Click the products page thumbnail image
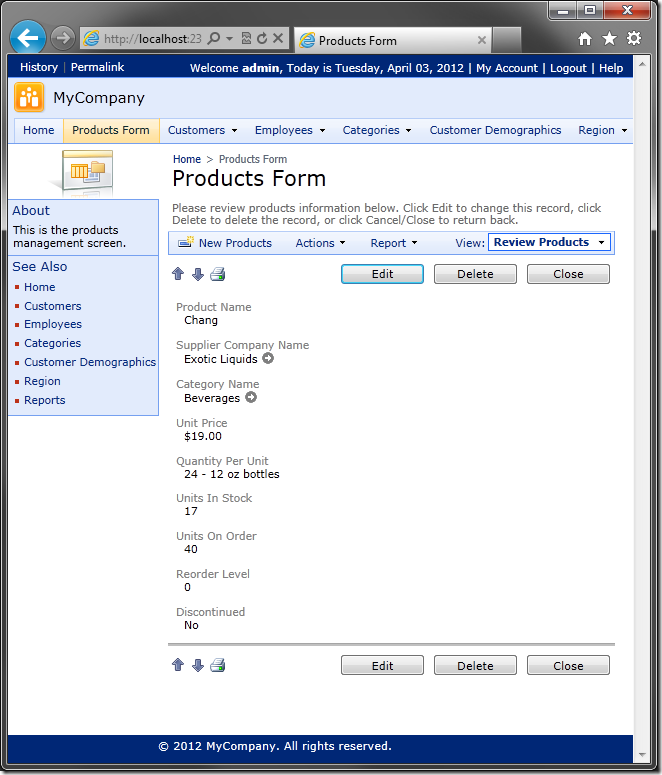 (87, 172)
